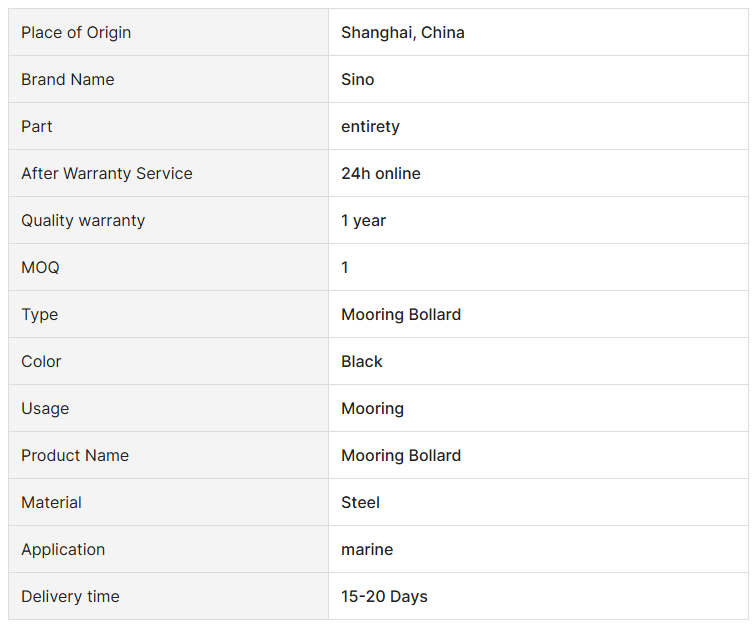Click the "Material" row label
Screen dimensions: 756x629
point(52,502)
